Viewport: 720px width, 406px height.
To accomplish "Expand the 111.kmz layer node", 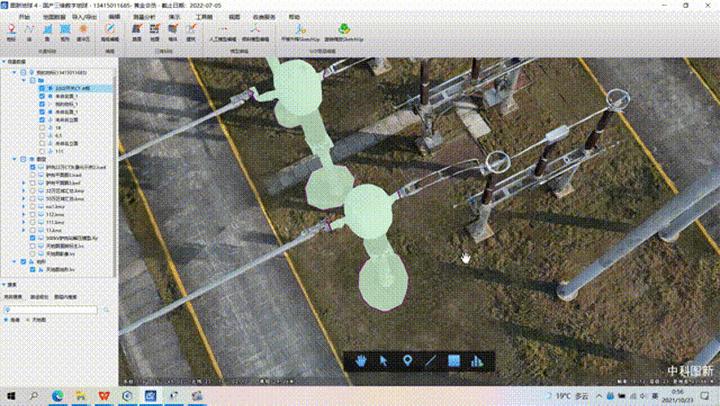I will click(24, 222).
